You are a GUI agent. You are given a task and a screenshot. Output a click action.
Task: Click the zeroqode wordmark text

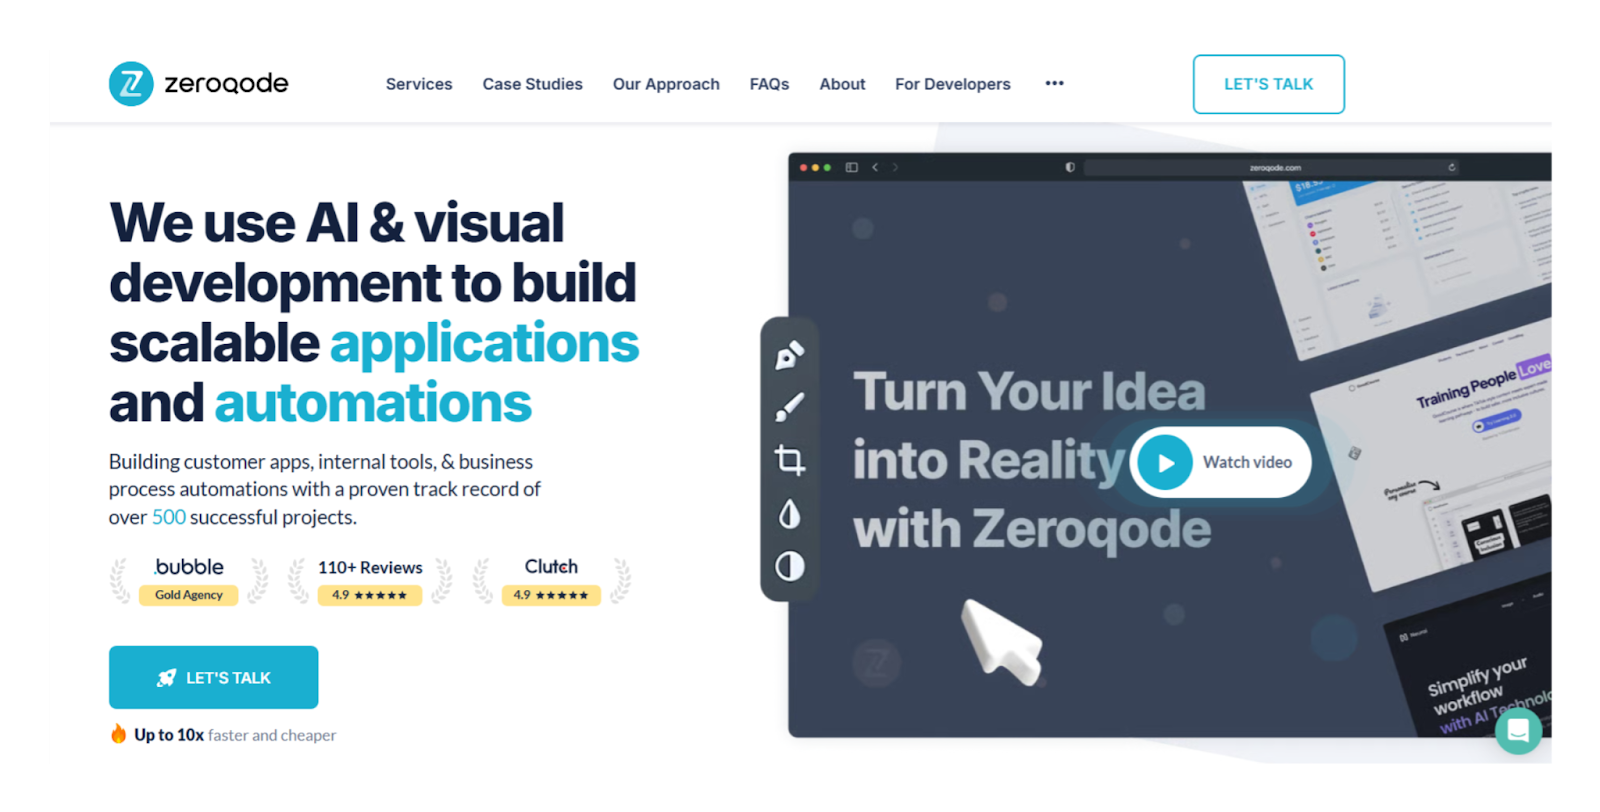226,84
